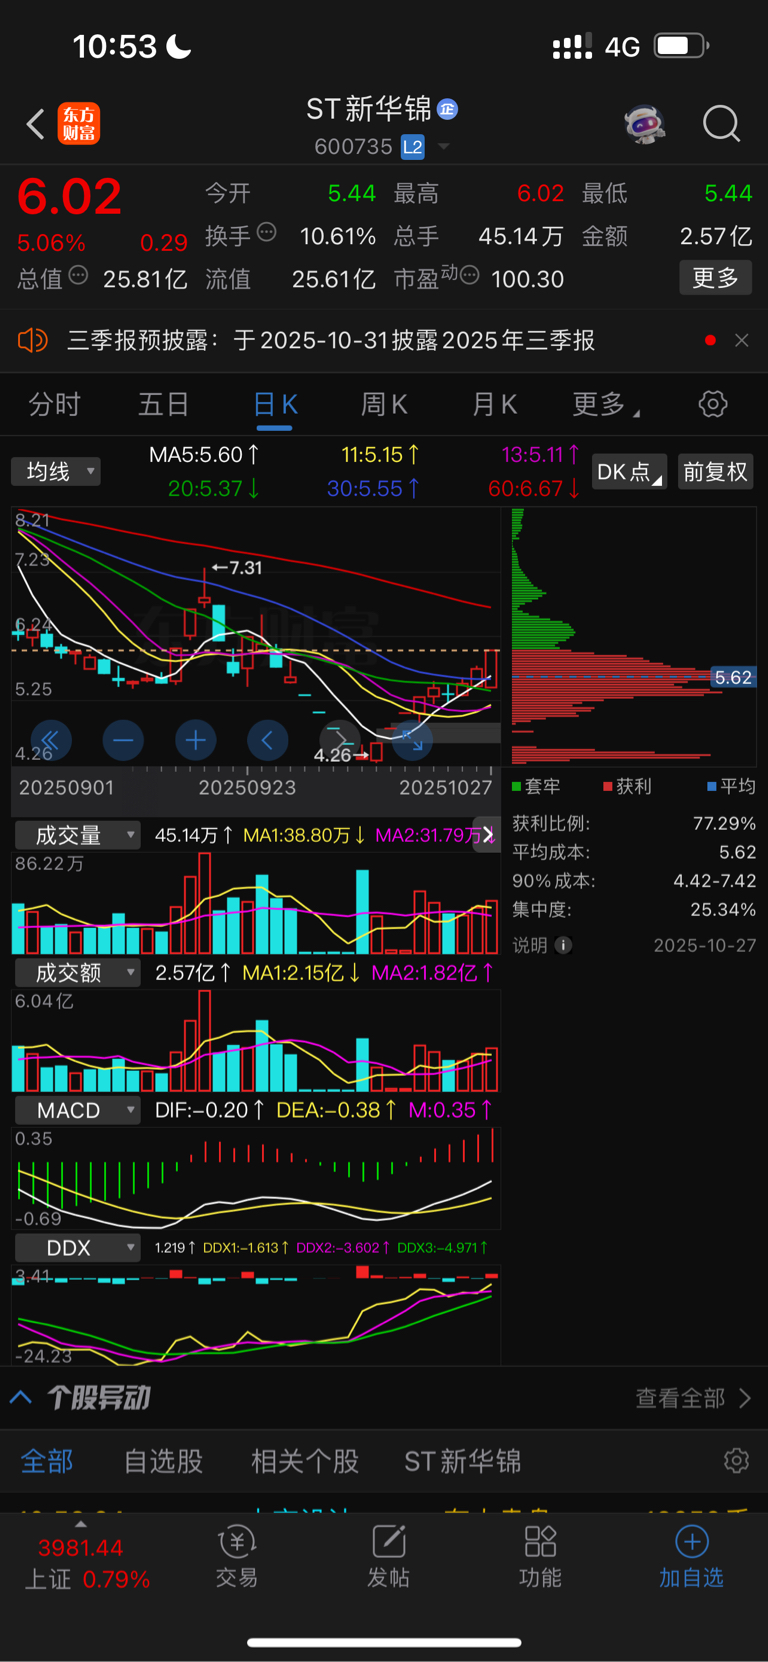The image size is (768, 1662).
Task: Select 全部 in 个股异动
Action: (x=47, y=1461)
